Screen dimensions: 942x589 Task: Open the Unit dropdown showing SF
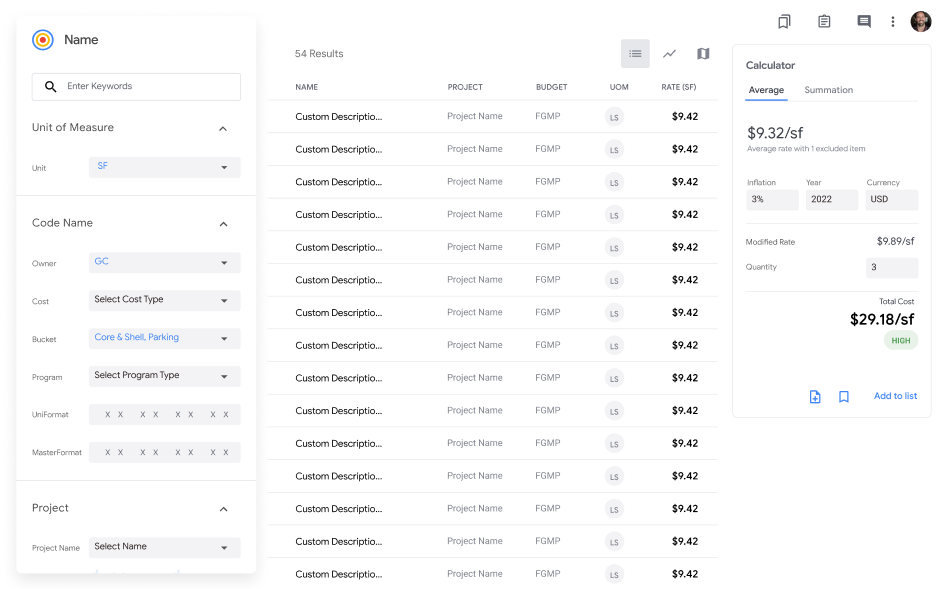(165, 167)
